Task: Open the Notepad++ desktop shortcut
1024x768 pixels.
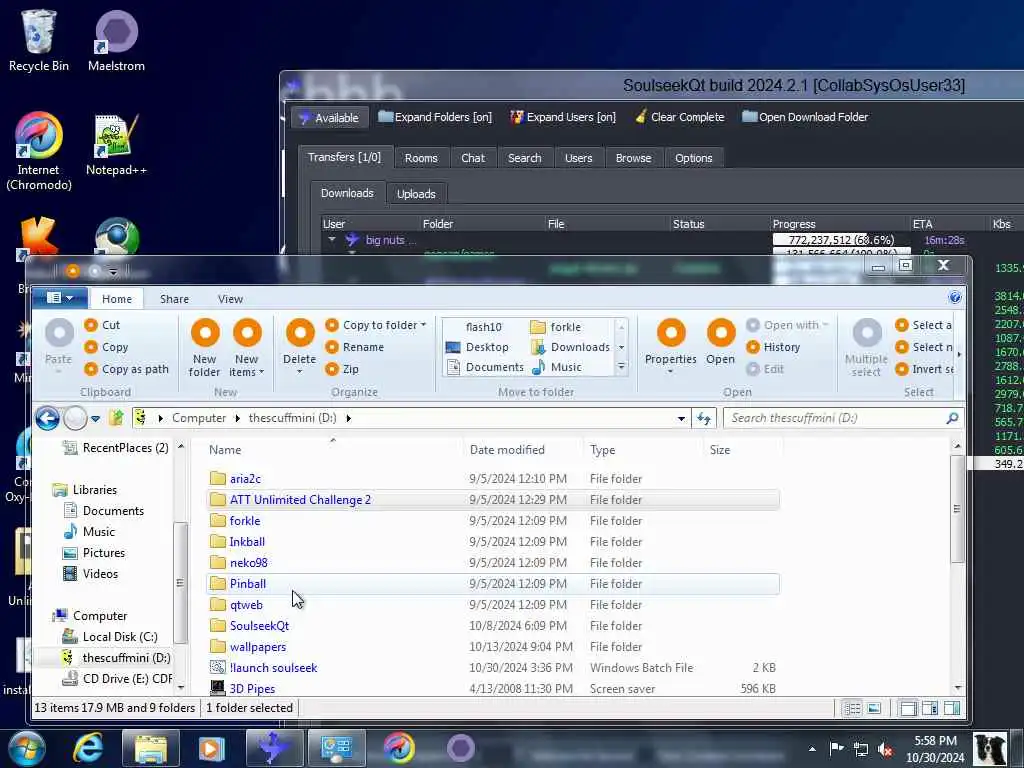Action: [x=116, y=145]
